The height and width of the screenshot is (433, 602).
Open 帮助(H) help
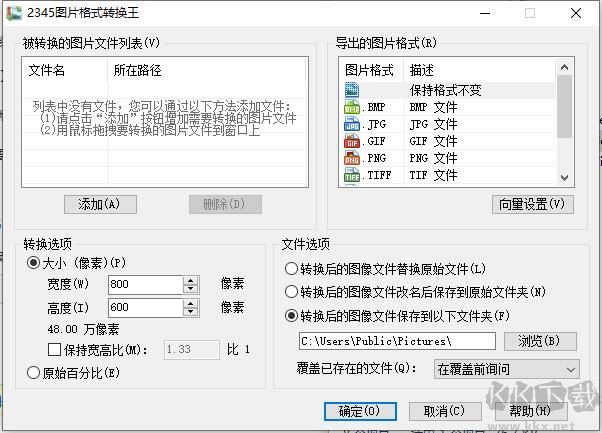pyautogui.click(x=531, y=411)
